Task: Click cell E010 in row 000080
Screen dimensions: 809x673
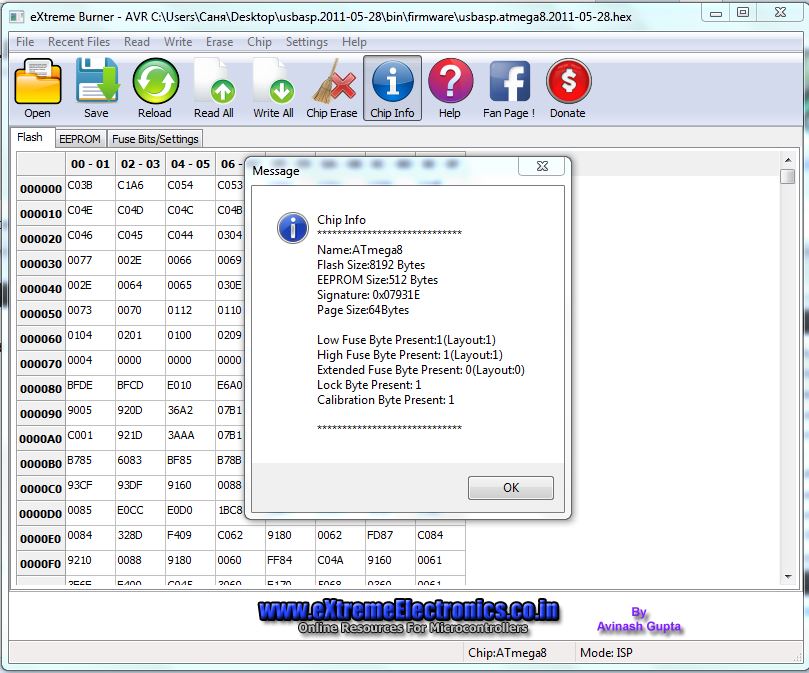Action: pos(190,389)
